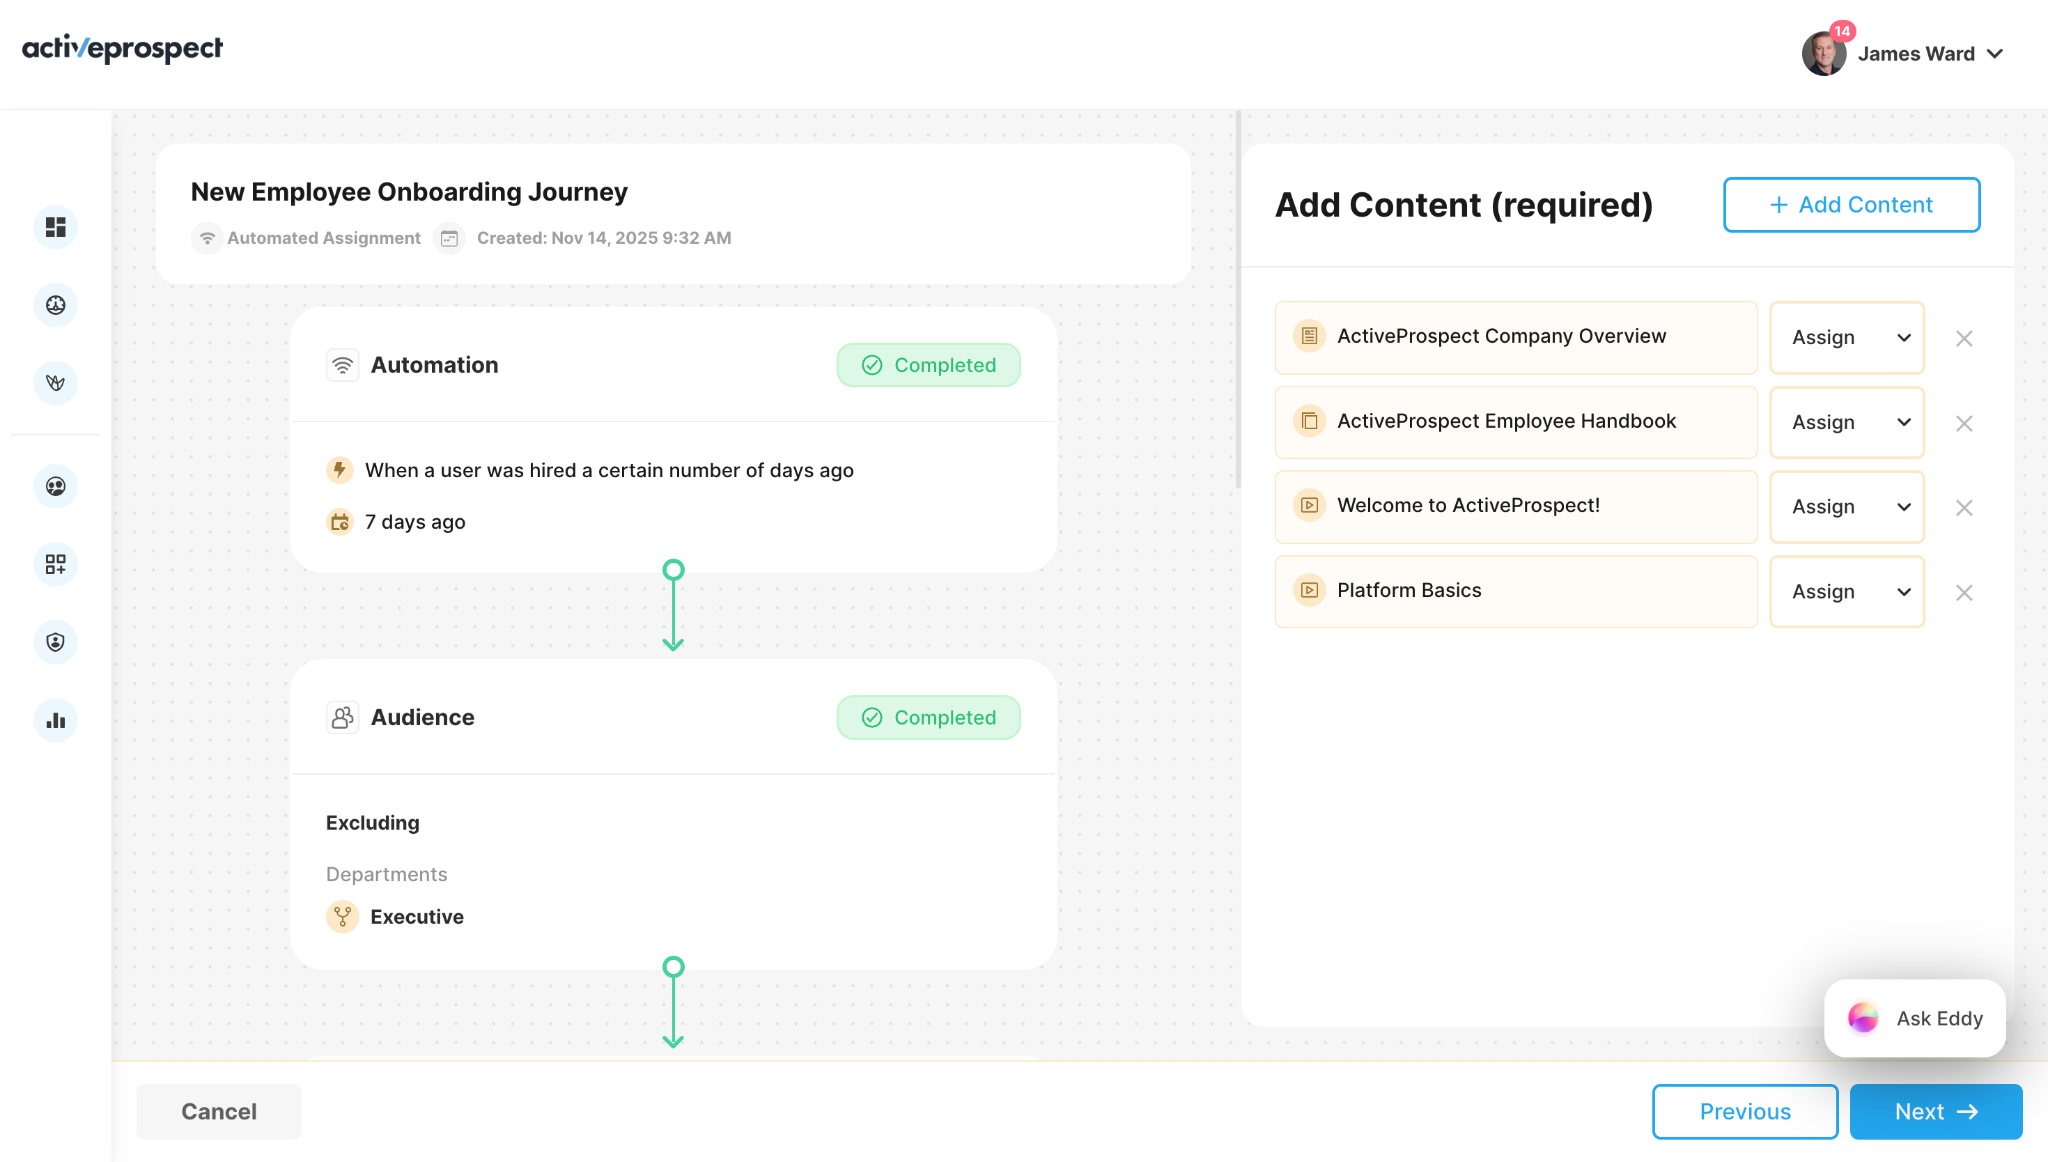Select the gauge/performance sidebar icon
The height and width of the screenshot is (1162, 2048).
(55, 306)
